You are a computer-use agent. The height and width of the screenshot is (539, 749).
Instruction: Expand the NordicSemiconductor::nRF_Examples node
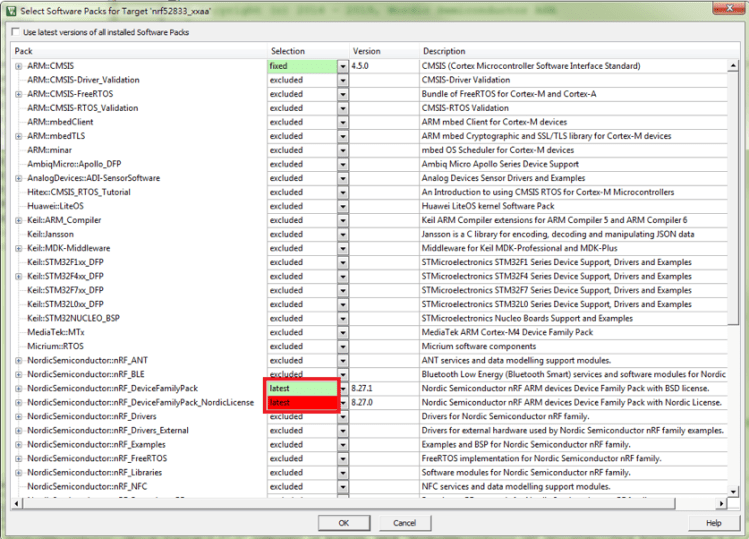coord(18,444)
